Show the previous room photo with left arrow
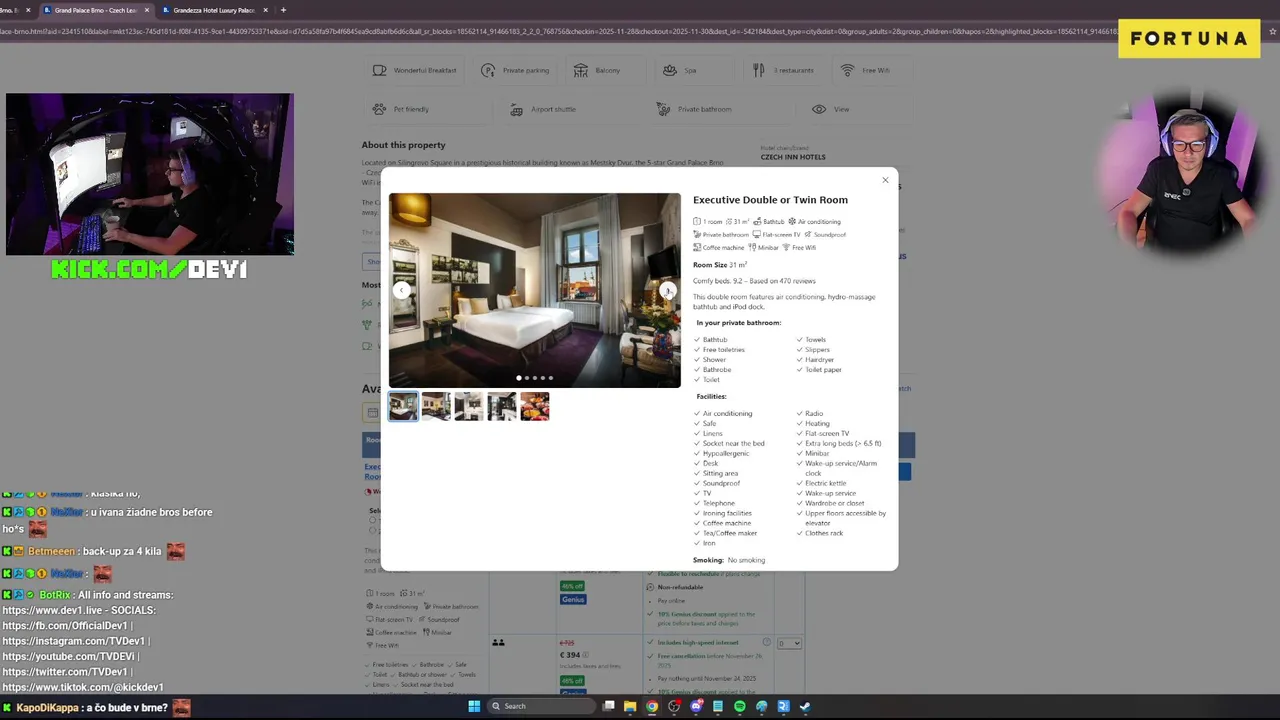 click(x=401, y=291)
